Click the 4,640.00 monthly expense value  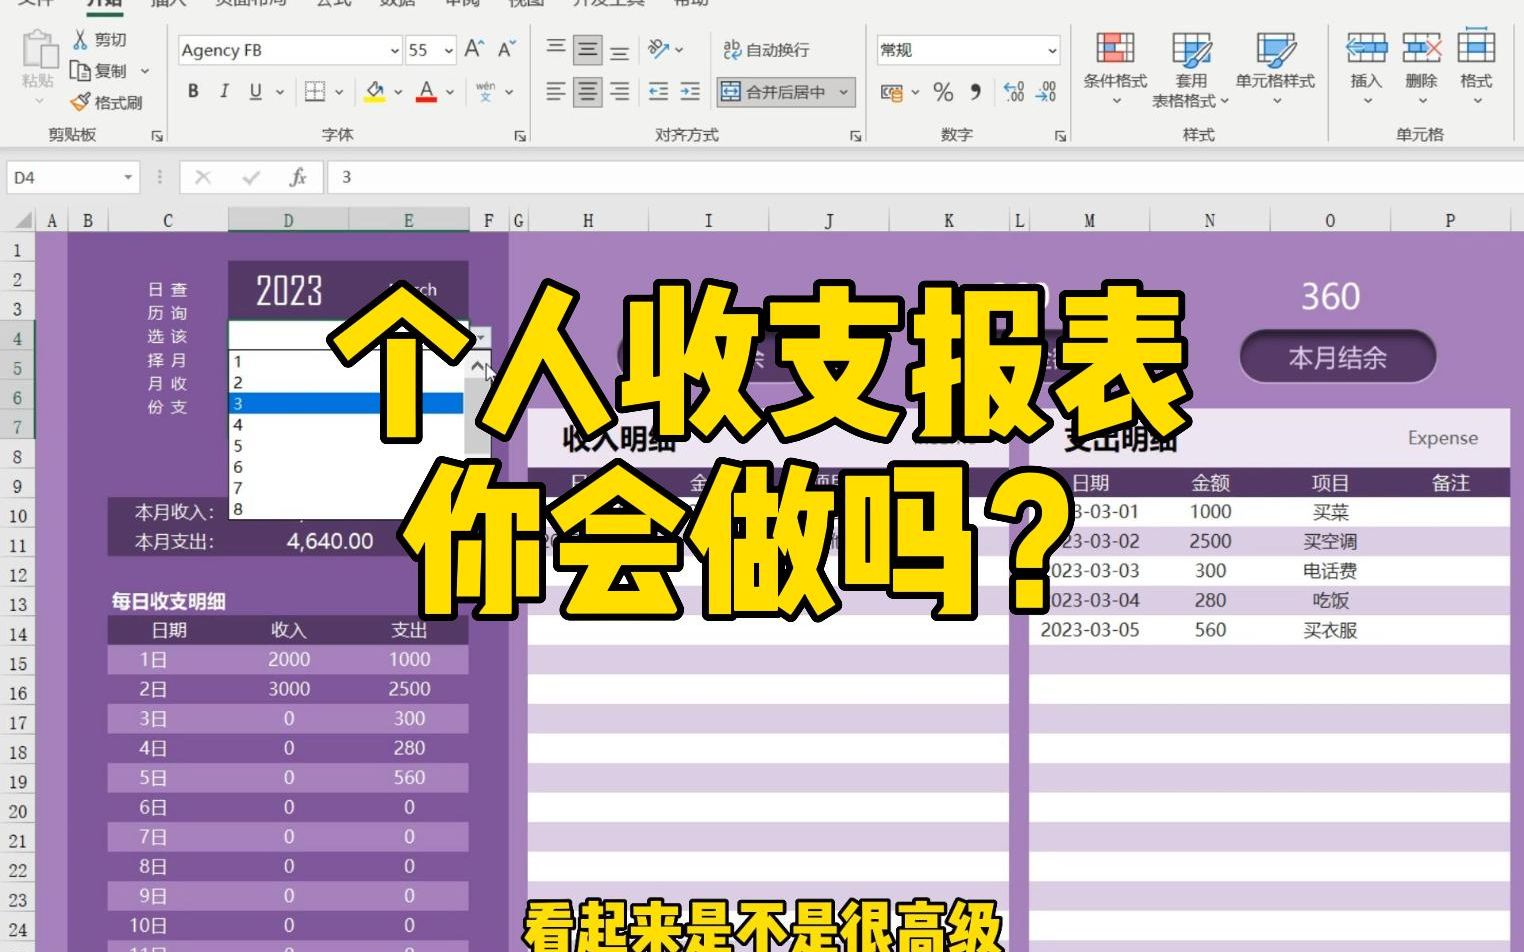[x=330, y=541]
